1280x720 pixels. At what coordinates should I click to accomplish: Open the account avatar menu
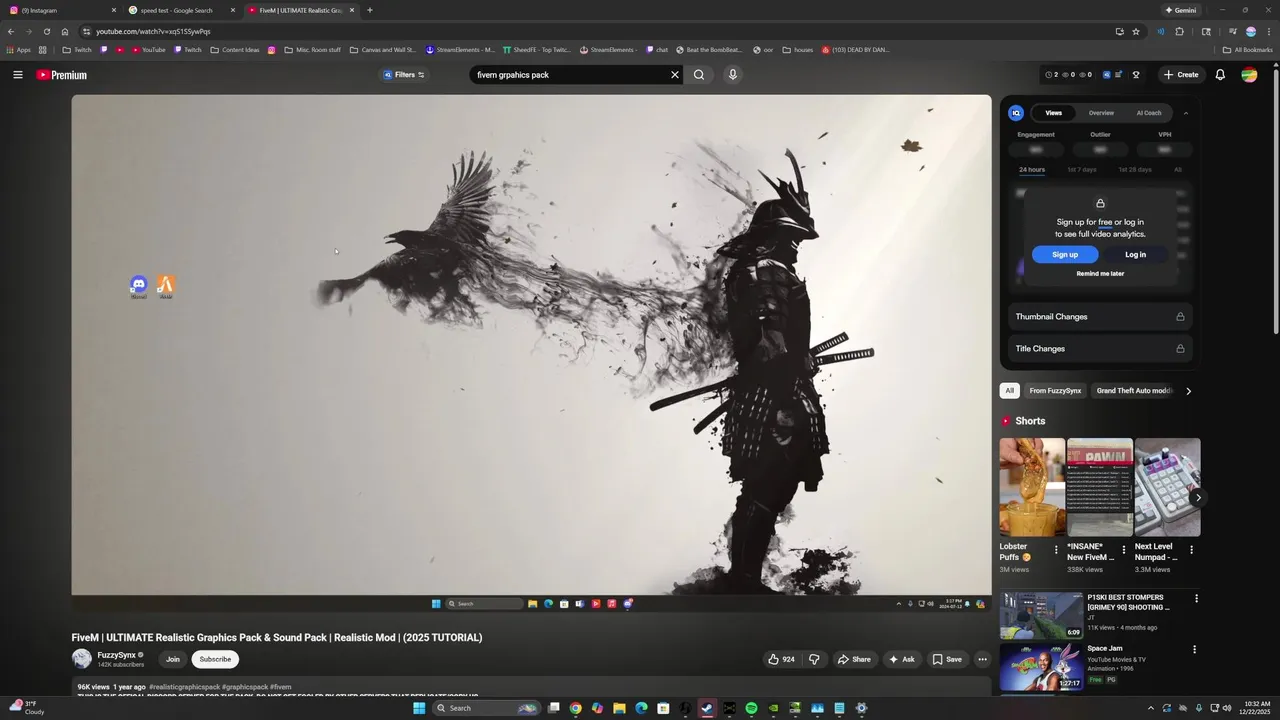[x=1249, y=75]
